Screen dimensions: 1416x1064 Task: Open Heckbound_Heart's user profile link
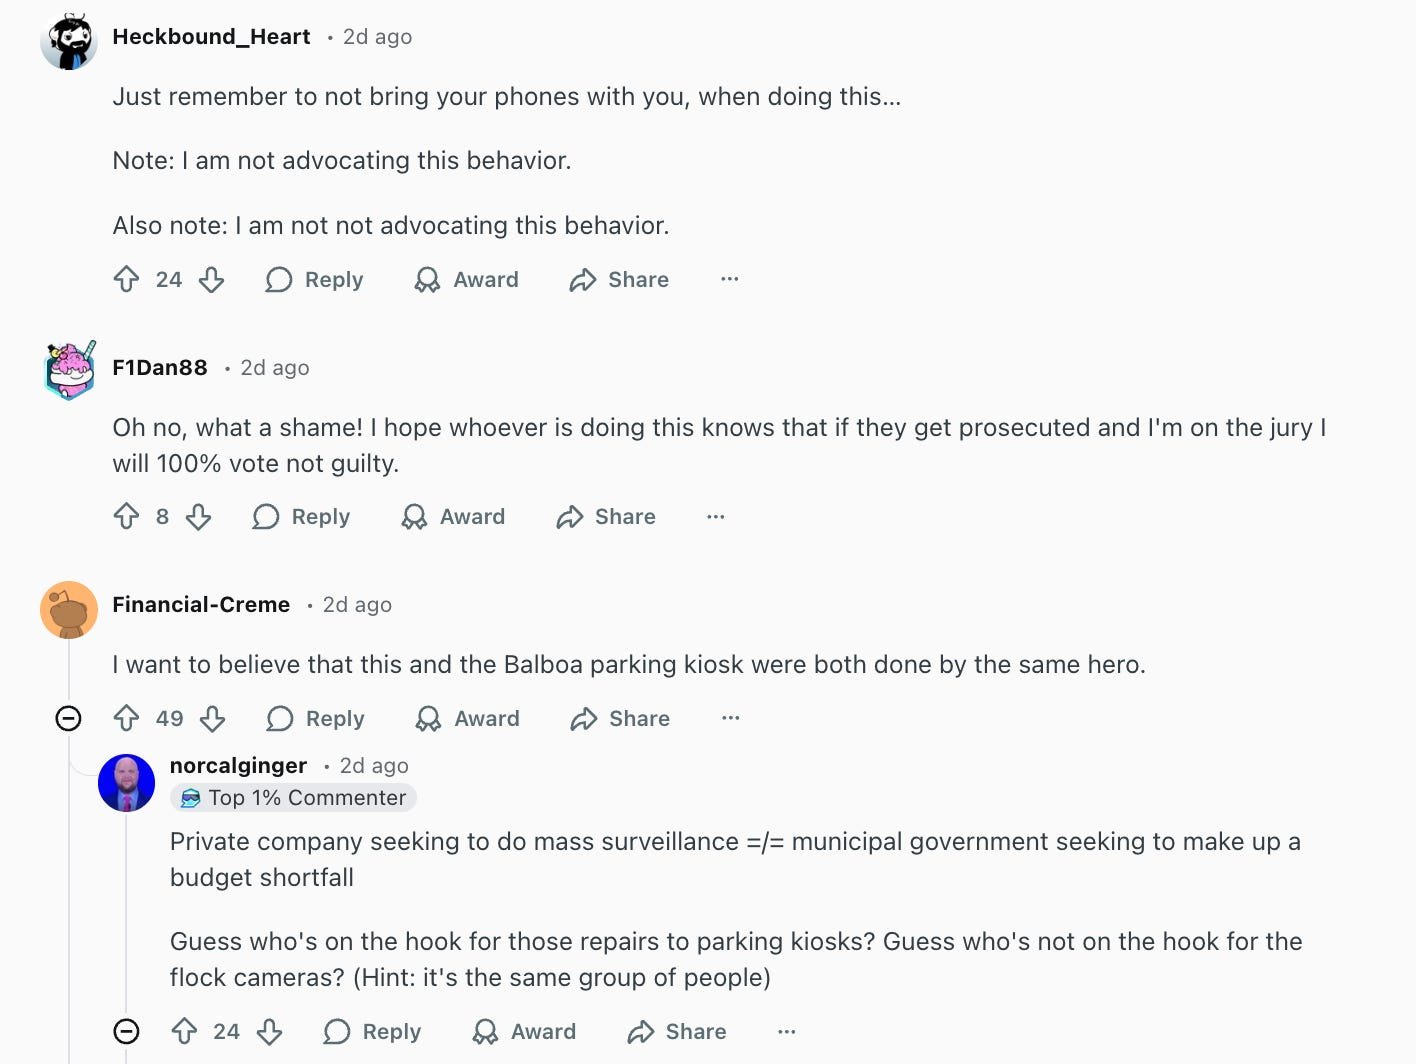(x=211, y=37)
